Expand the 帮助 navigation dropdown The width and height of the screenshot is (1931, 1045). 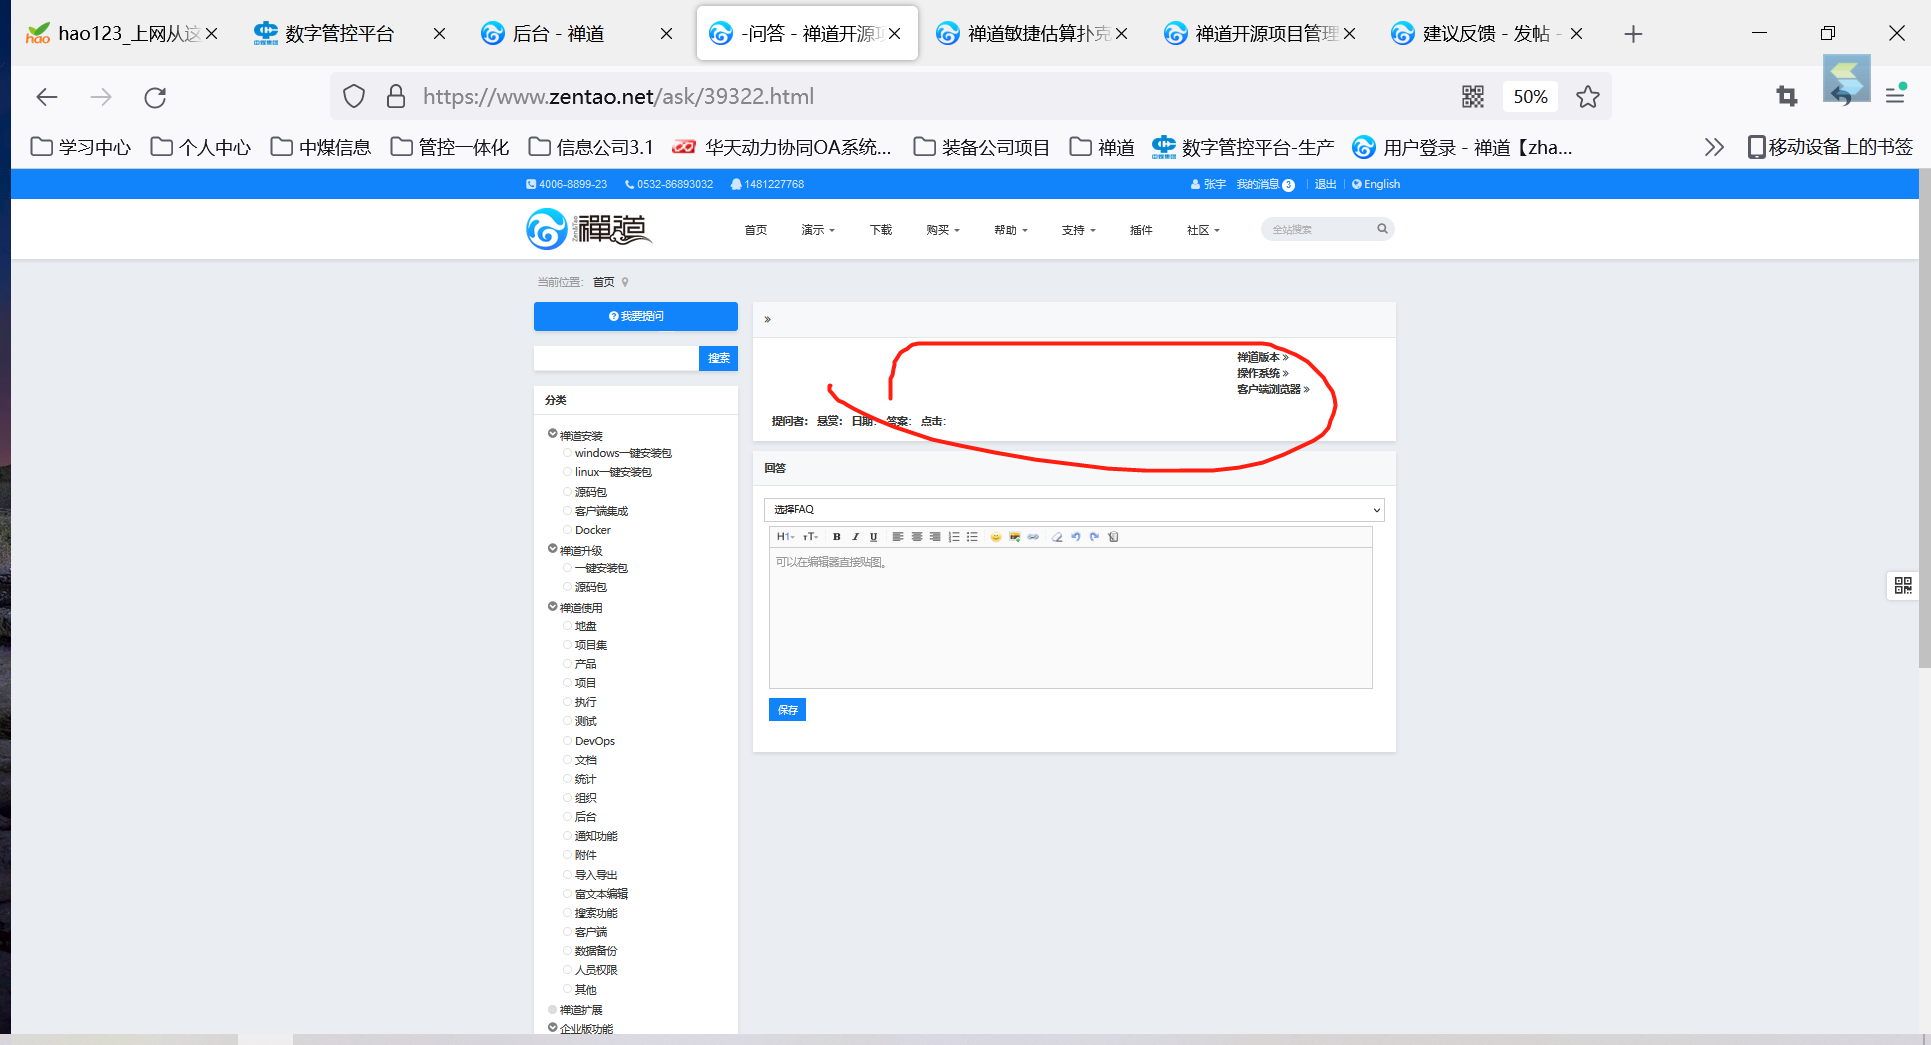1011,230
